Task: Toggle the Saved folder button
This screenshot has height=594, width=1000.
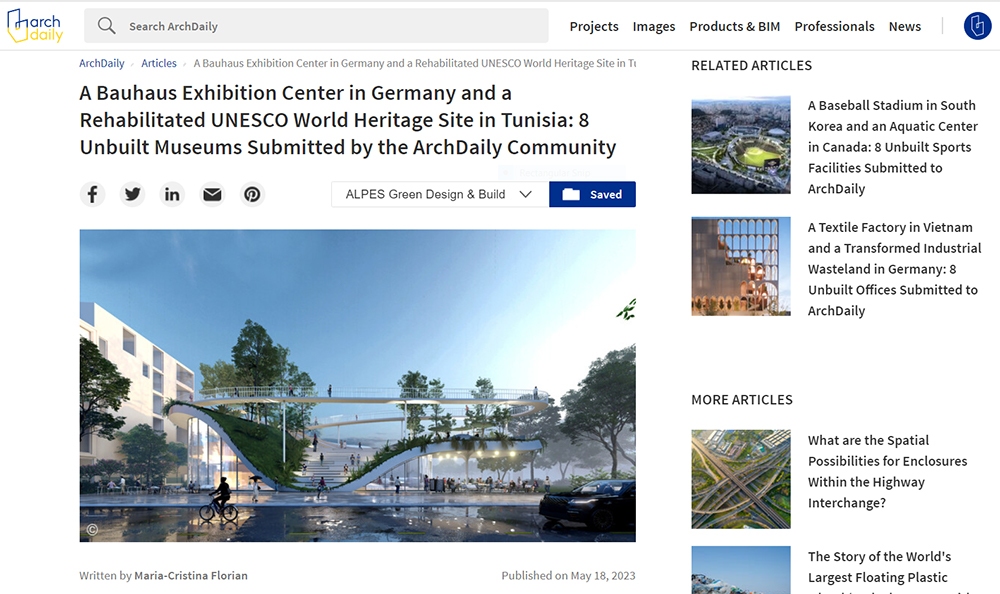Action: pos(592,194)
